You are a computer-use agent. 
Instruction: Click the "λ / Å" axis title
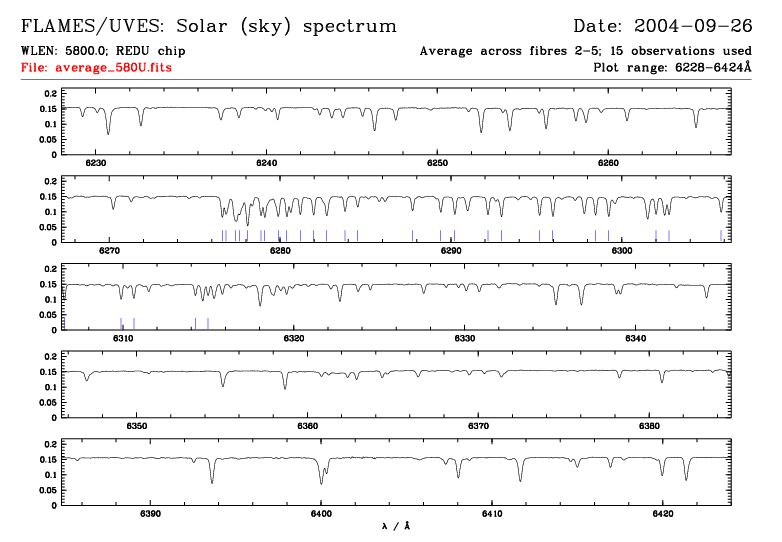(395, 526)
